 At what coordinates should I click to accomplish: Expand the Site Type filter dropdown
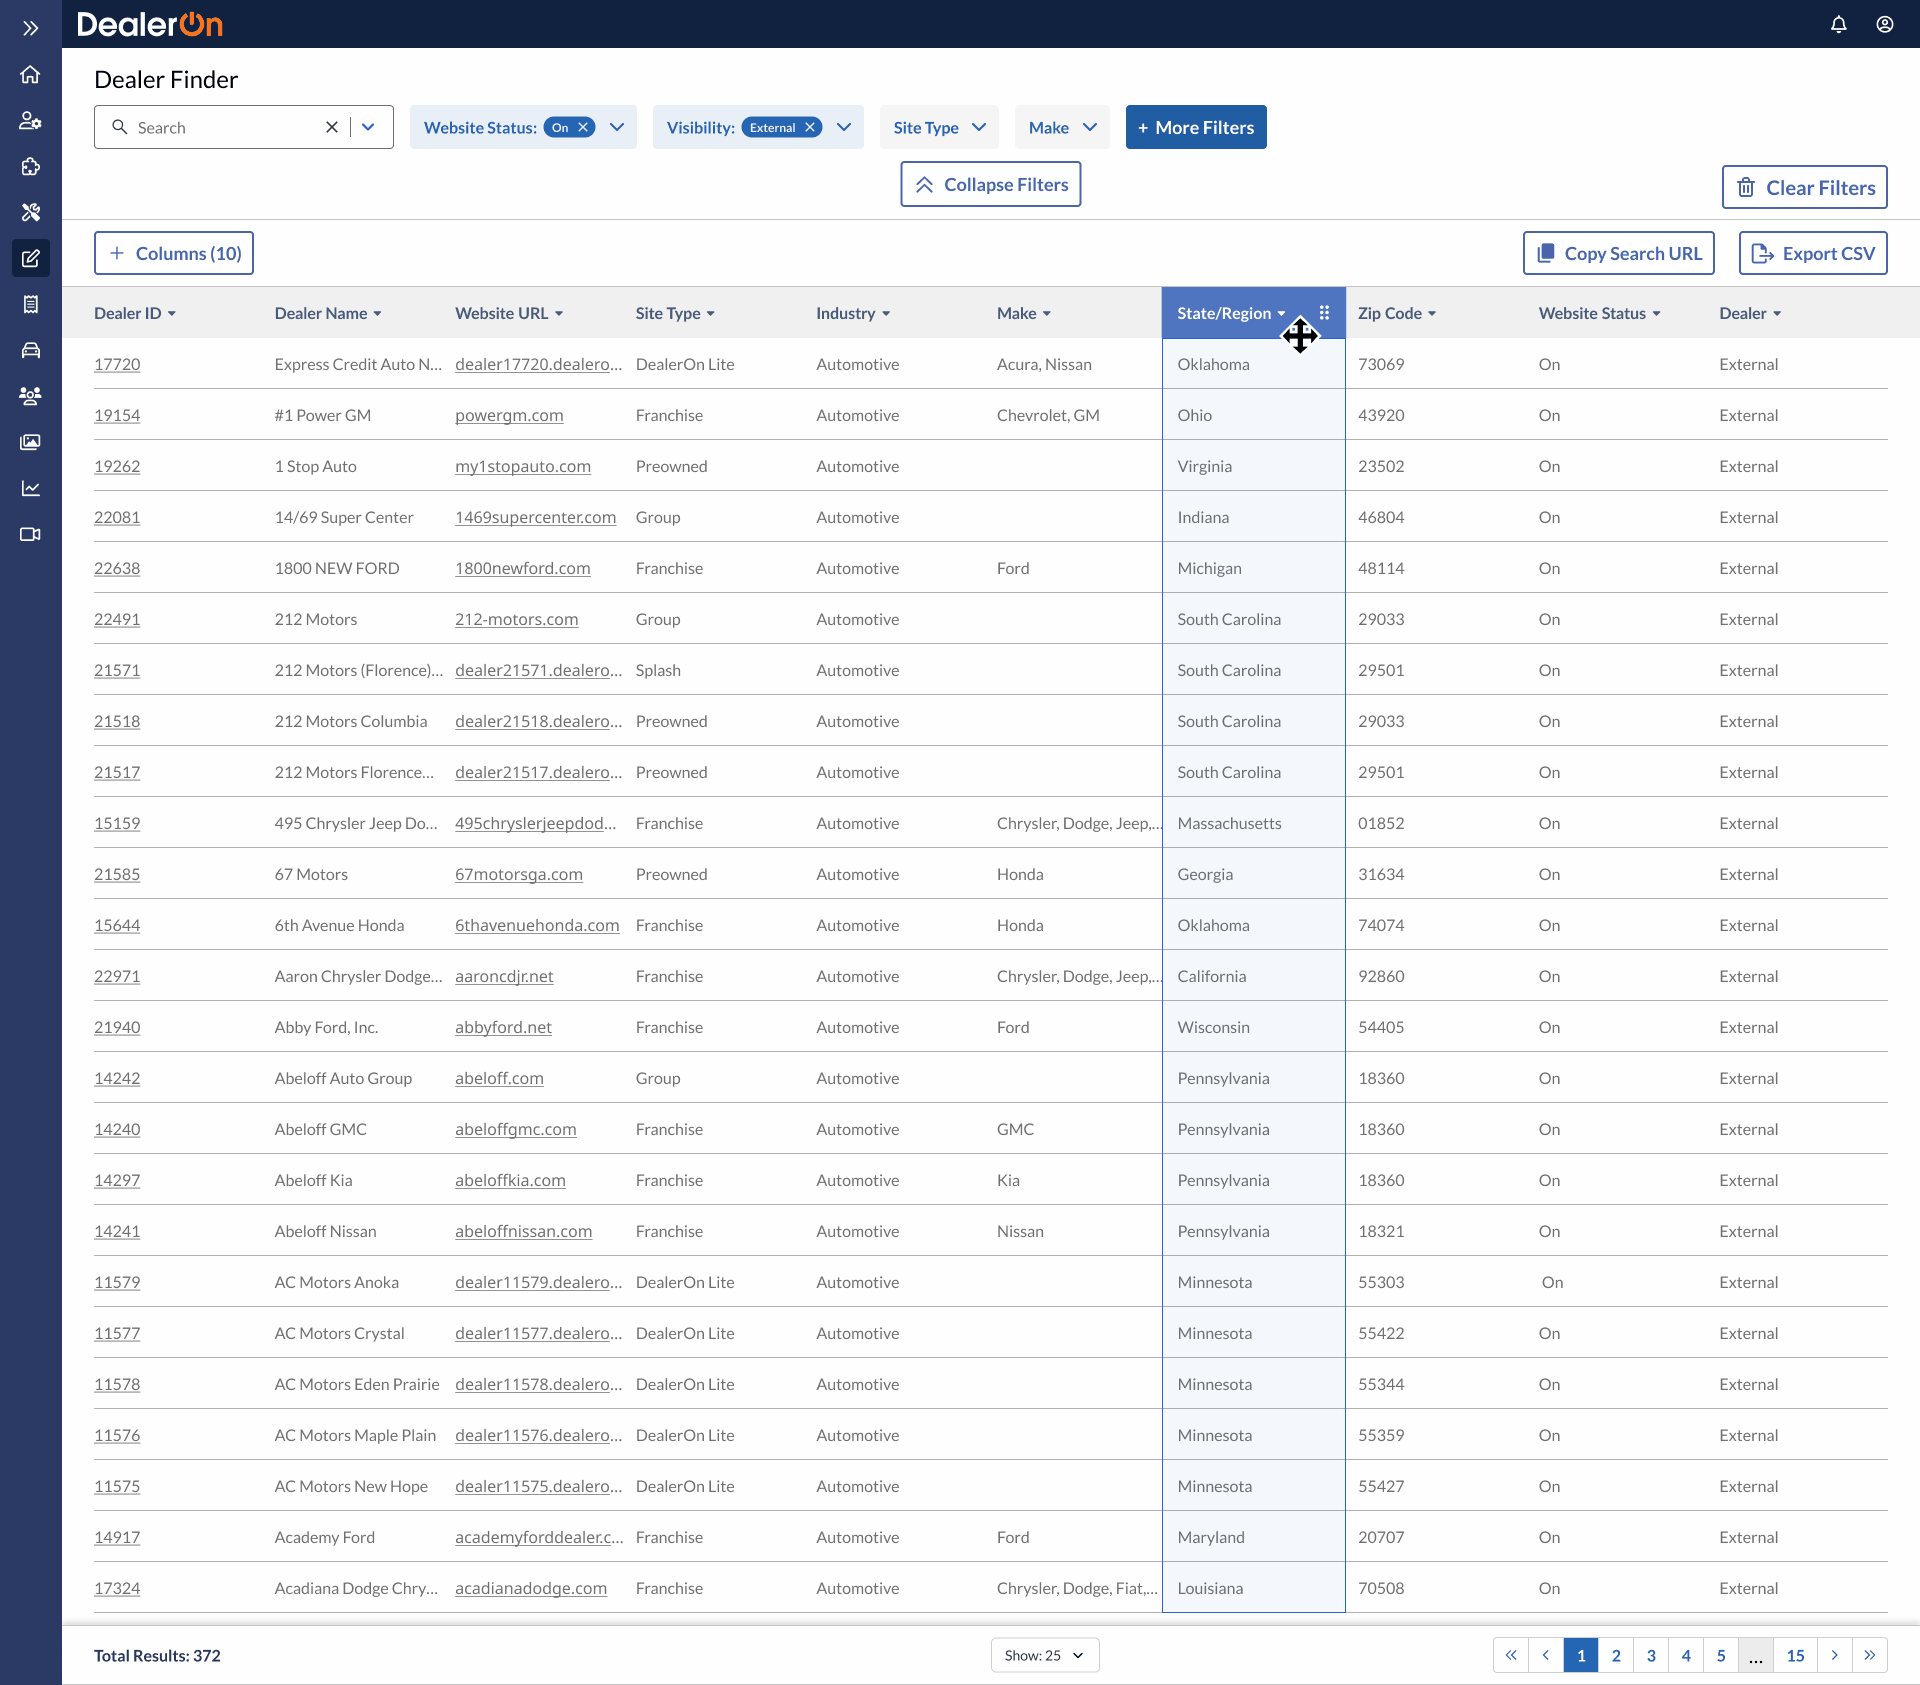point(939,127)
